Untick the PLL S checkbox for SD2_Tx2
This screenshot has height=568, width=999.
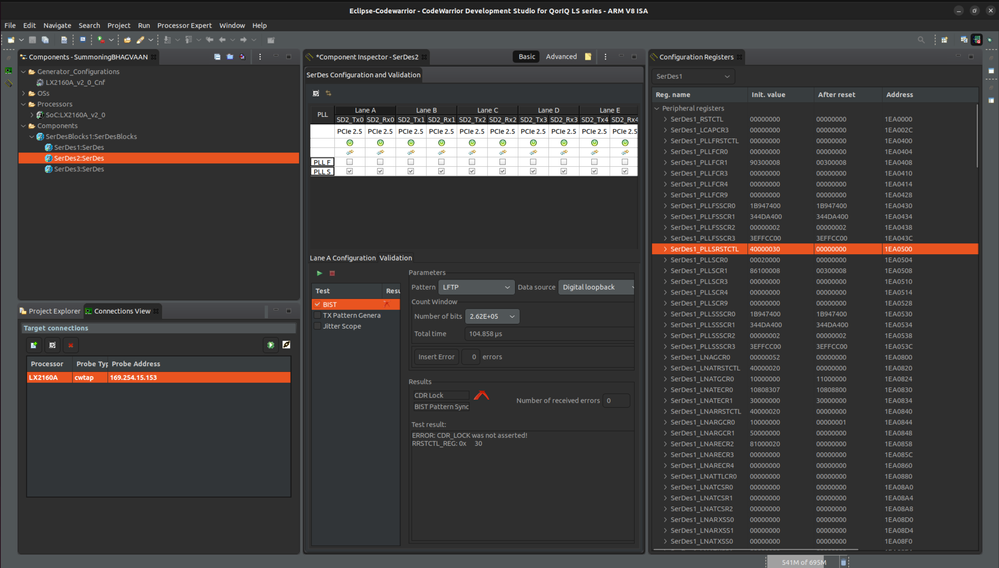471,171
